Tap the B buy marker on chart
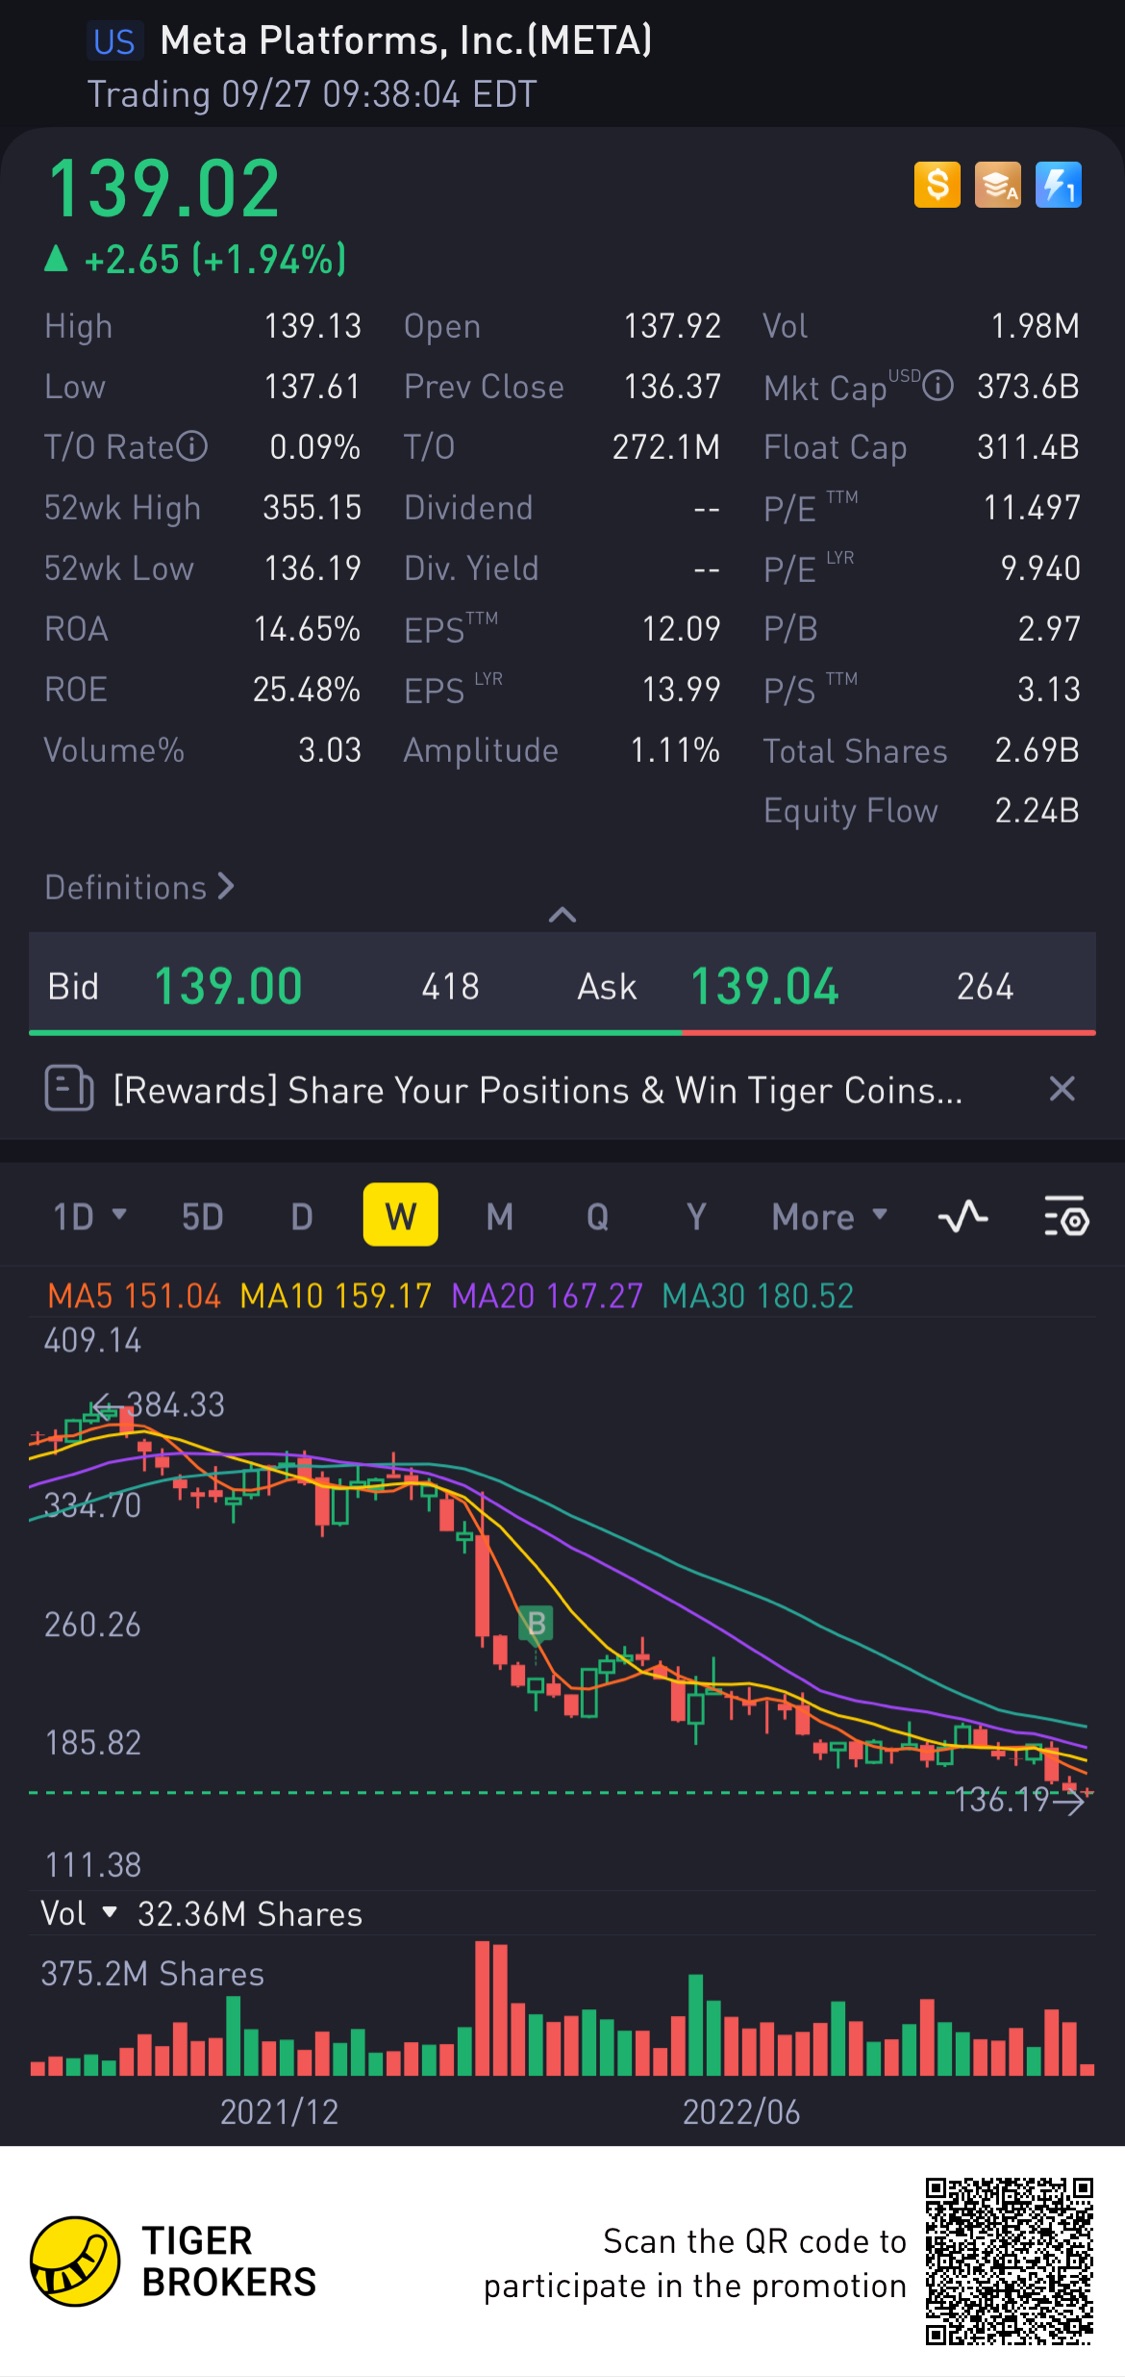Screen dimensions: 1125x2377 [x=536, y=1623]
